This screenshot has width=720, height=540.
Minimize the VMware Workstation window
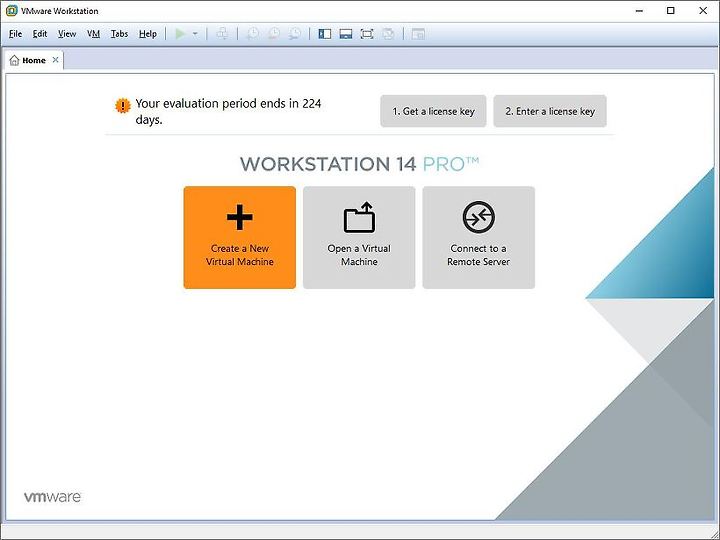click(x=639, y=11)
